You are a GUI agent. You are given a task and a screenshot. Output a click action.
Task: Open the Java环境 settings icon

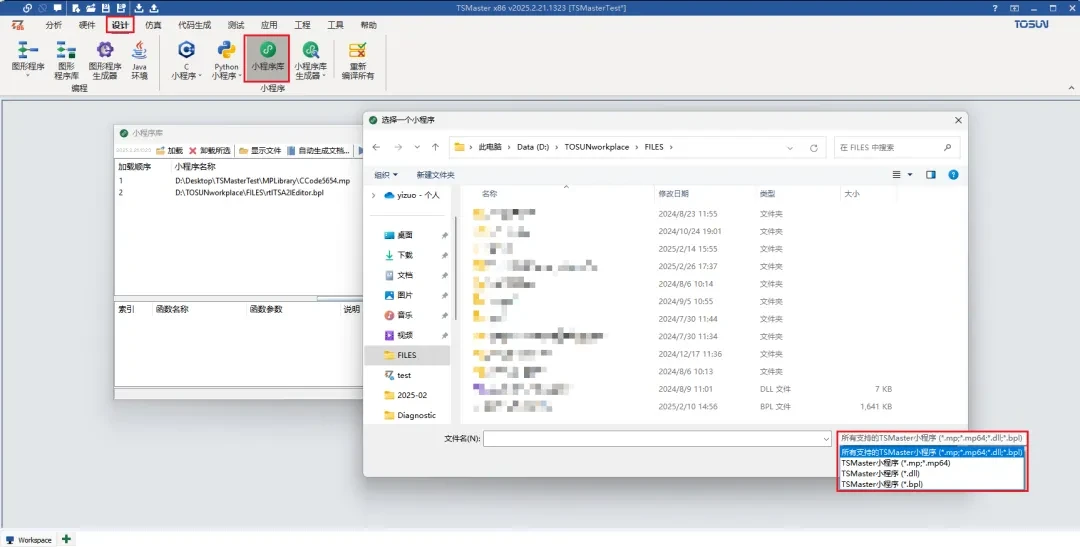point(139,58)
